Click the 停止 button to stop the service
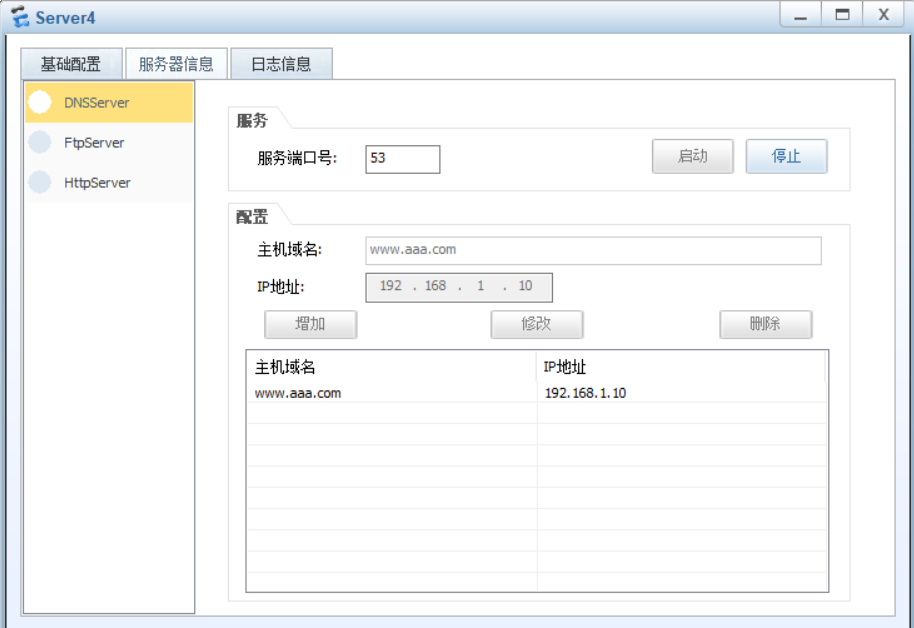This screenshot has height=628, width=914. coord(786,156)
